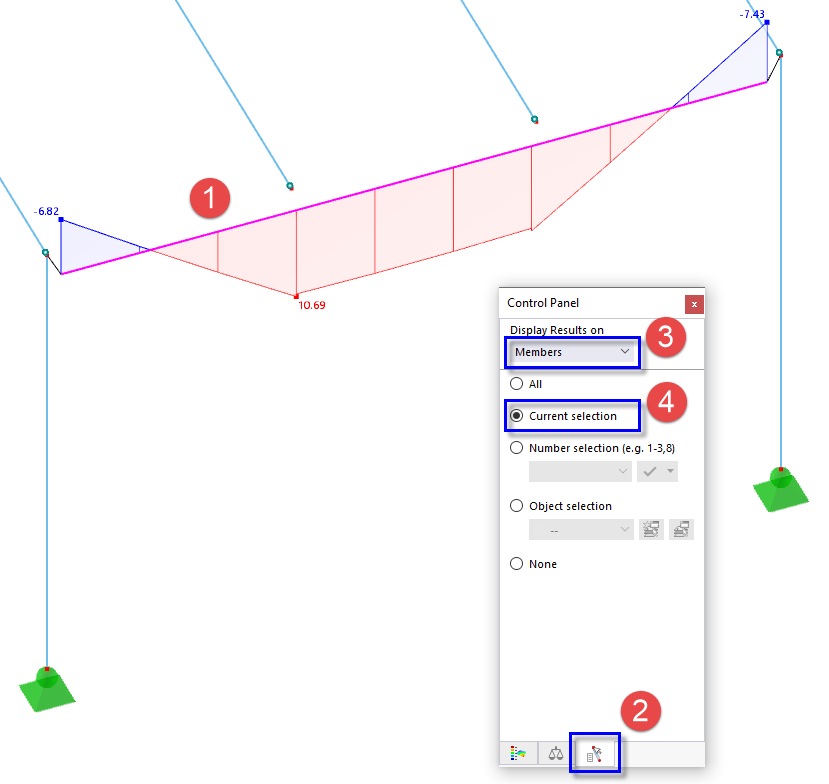The width and height of the screenshot is (829, 784).
Task: Open the number selection combo box
Action: pos(581,471)
